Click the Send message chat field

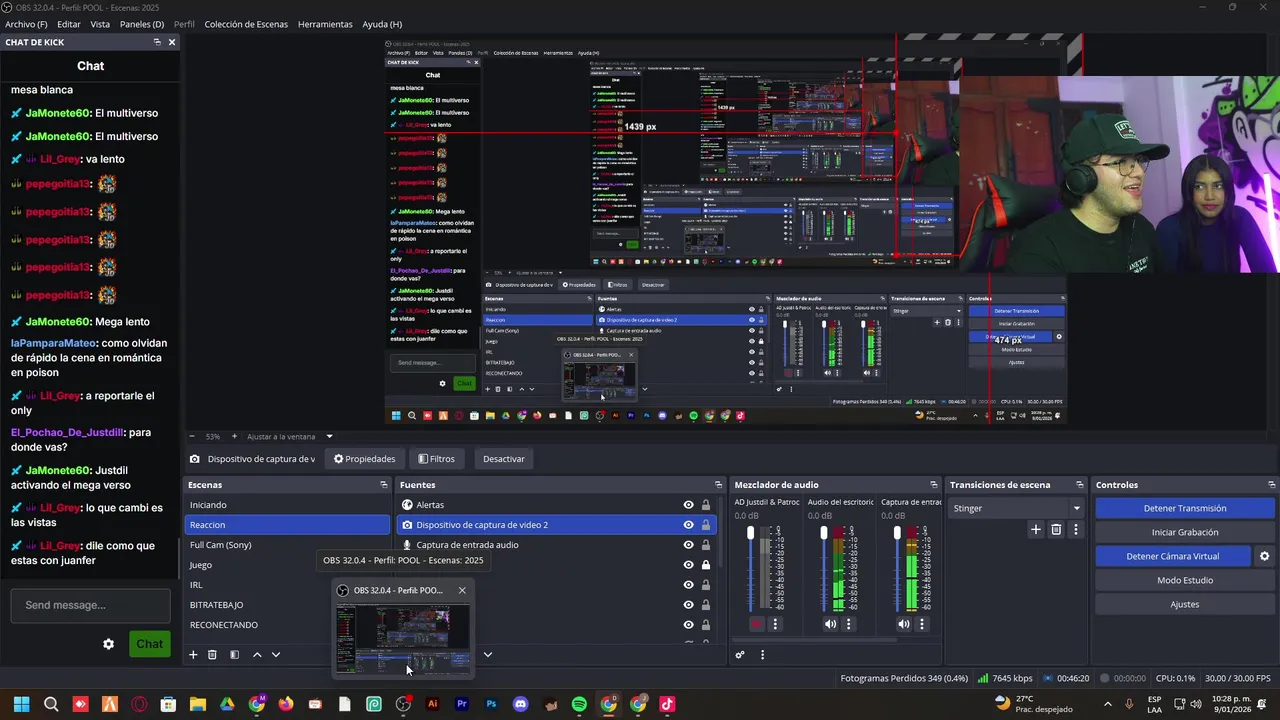click(90, 605)
